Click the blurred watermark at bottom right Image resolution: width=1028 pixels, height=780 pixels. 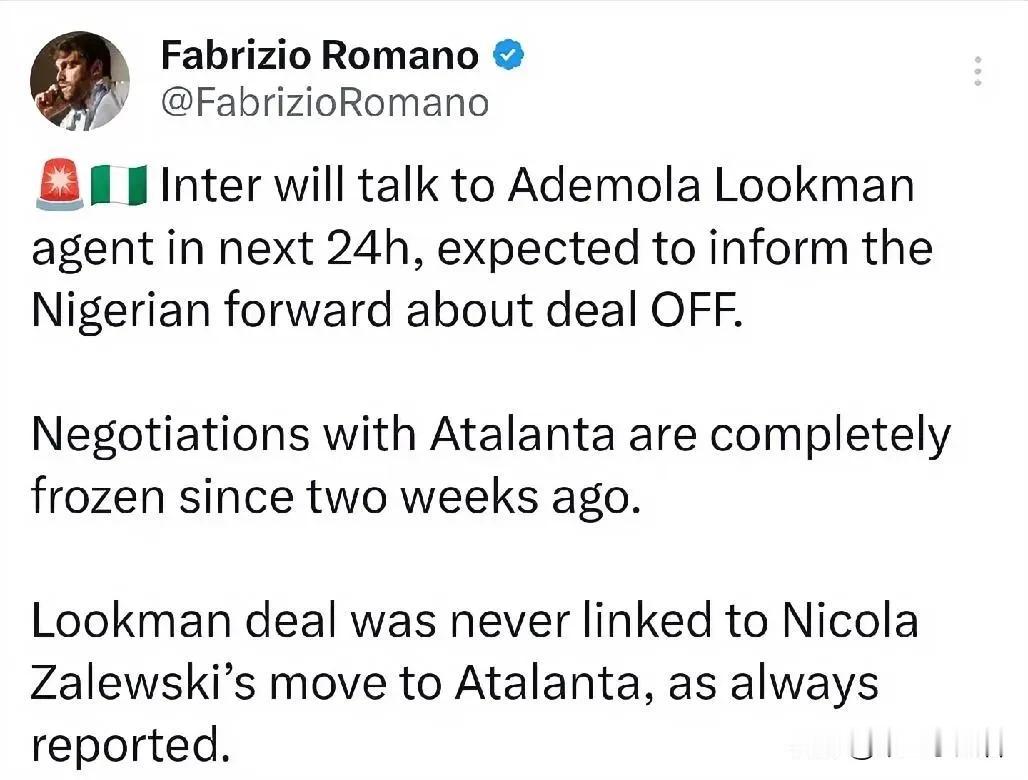(898, 746)
